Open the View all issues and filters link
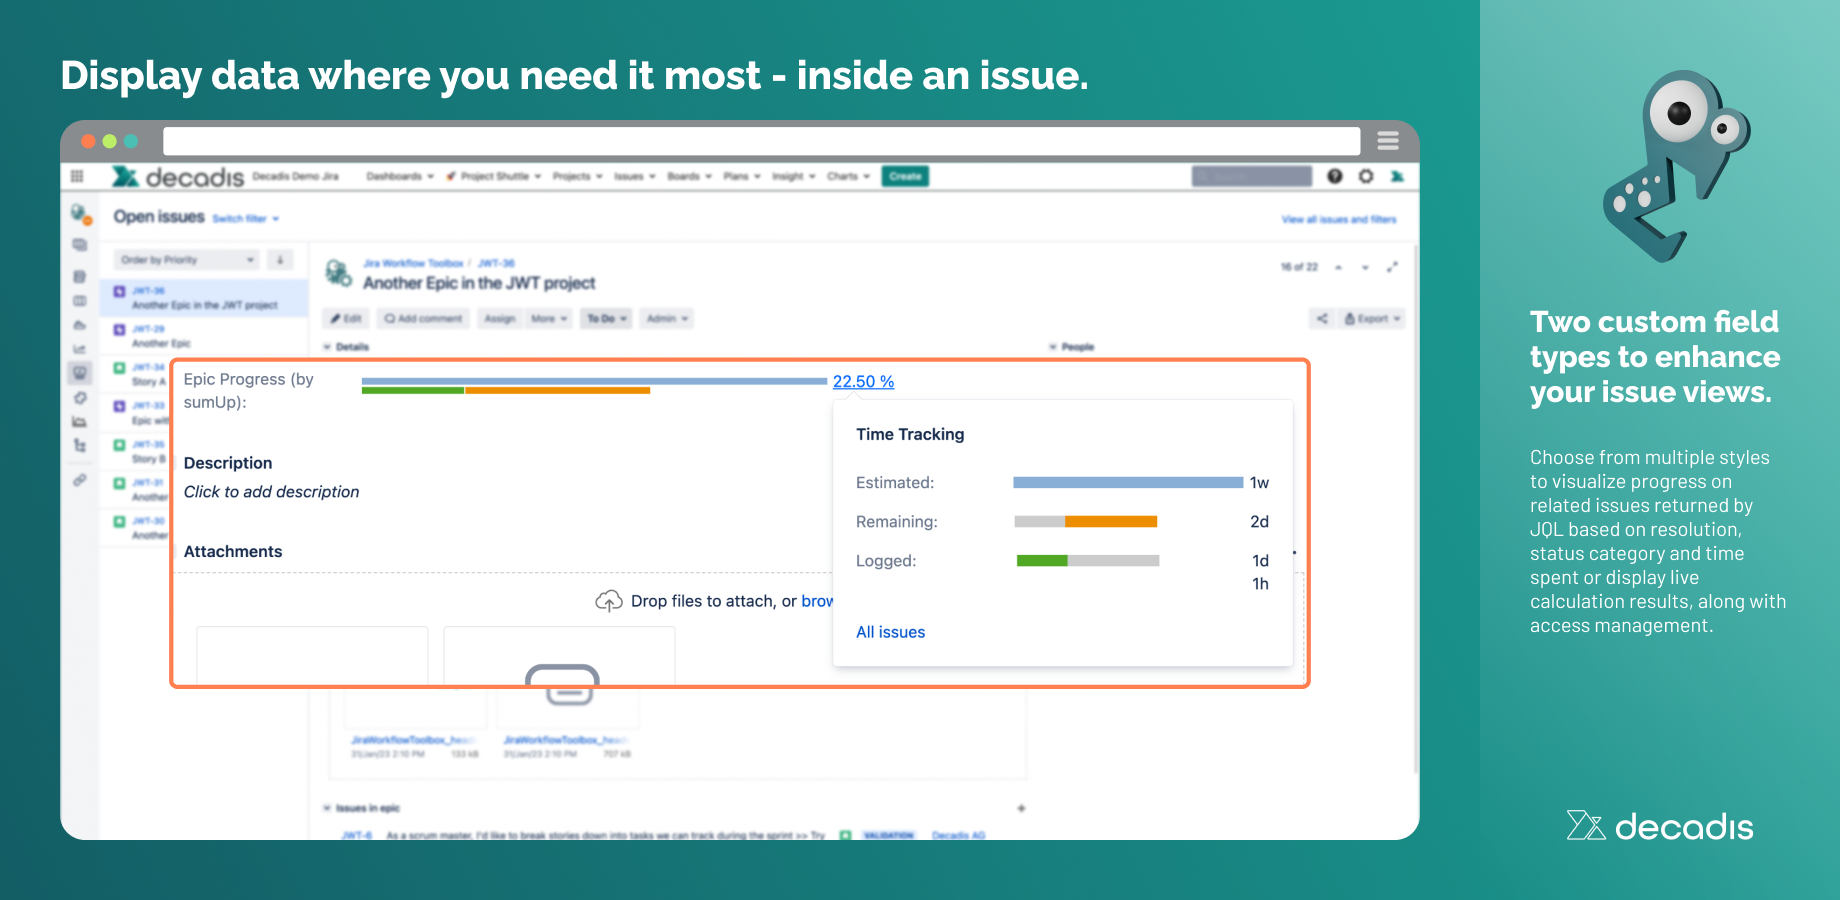Screen dimensions: 1840x900 click(1339, 219)
